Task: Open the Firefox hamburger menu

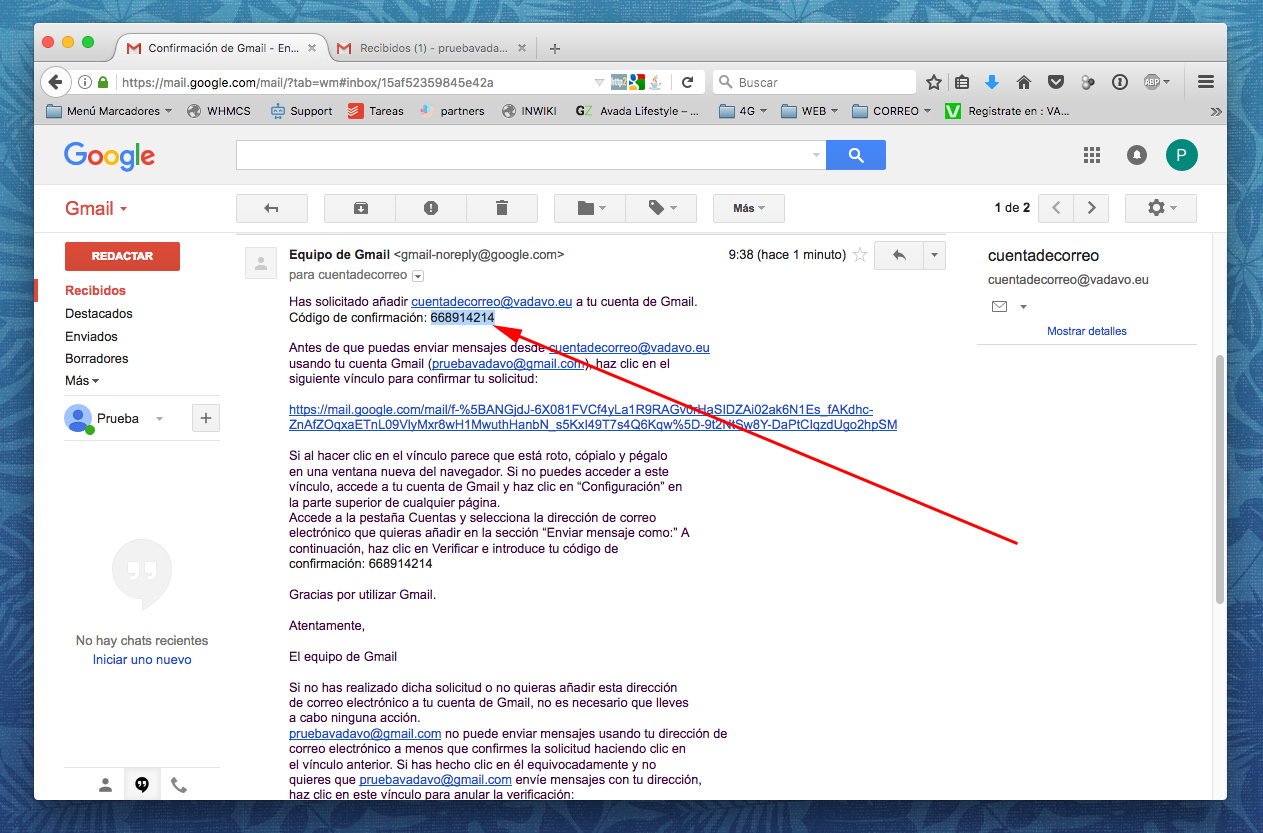Action: click(1206, 82)
